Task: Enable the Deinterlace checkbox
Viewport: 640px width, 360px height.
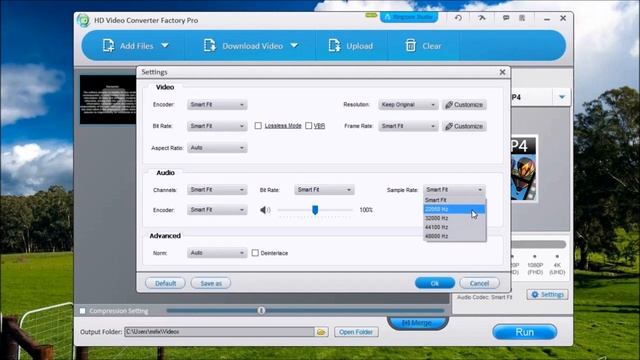Action: point(255,253)
